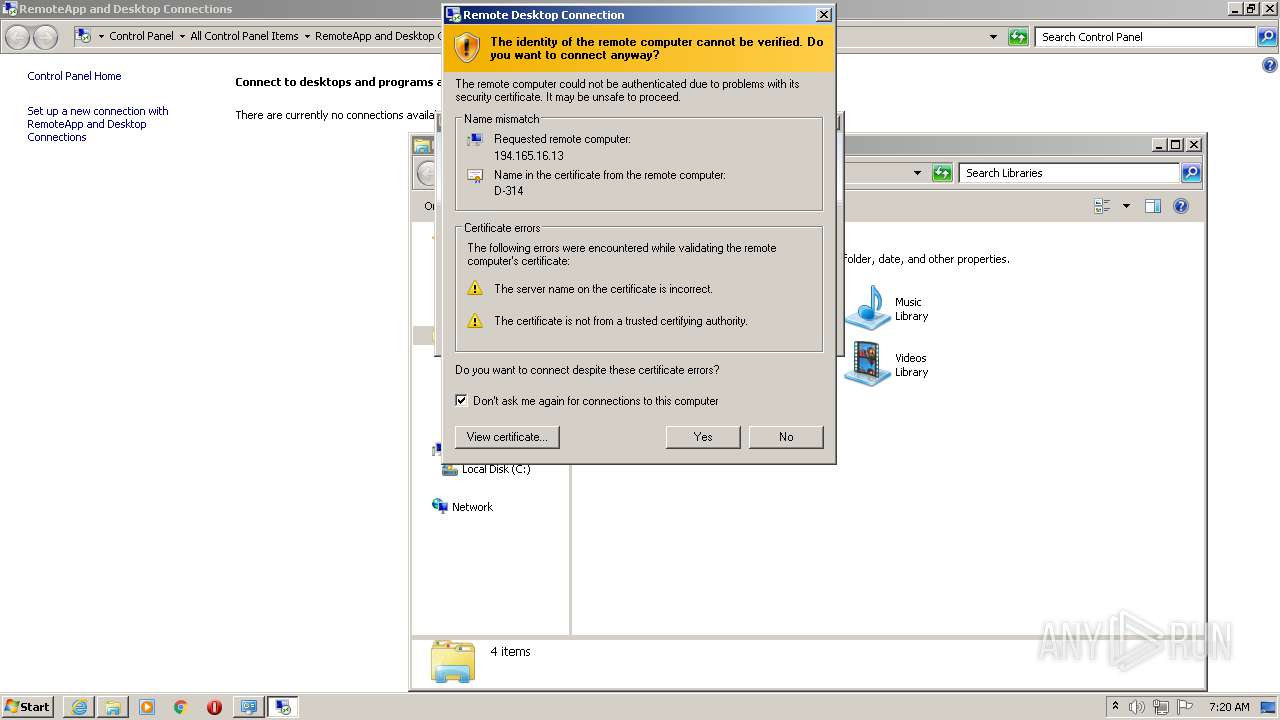Click the volume speaker tray icon

click(x=1137, y=707)
